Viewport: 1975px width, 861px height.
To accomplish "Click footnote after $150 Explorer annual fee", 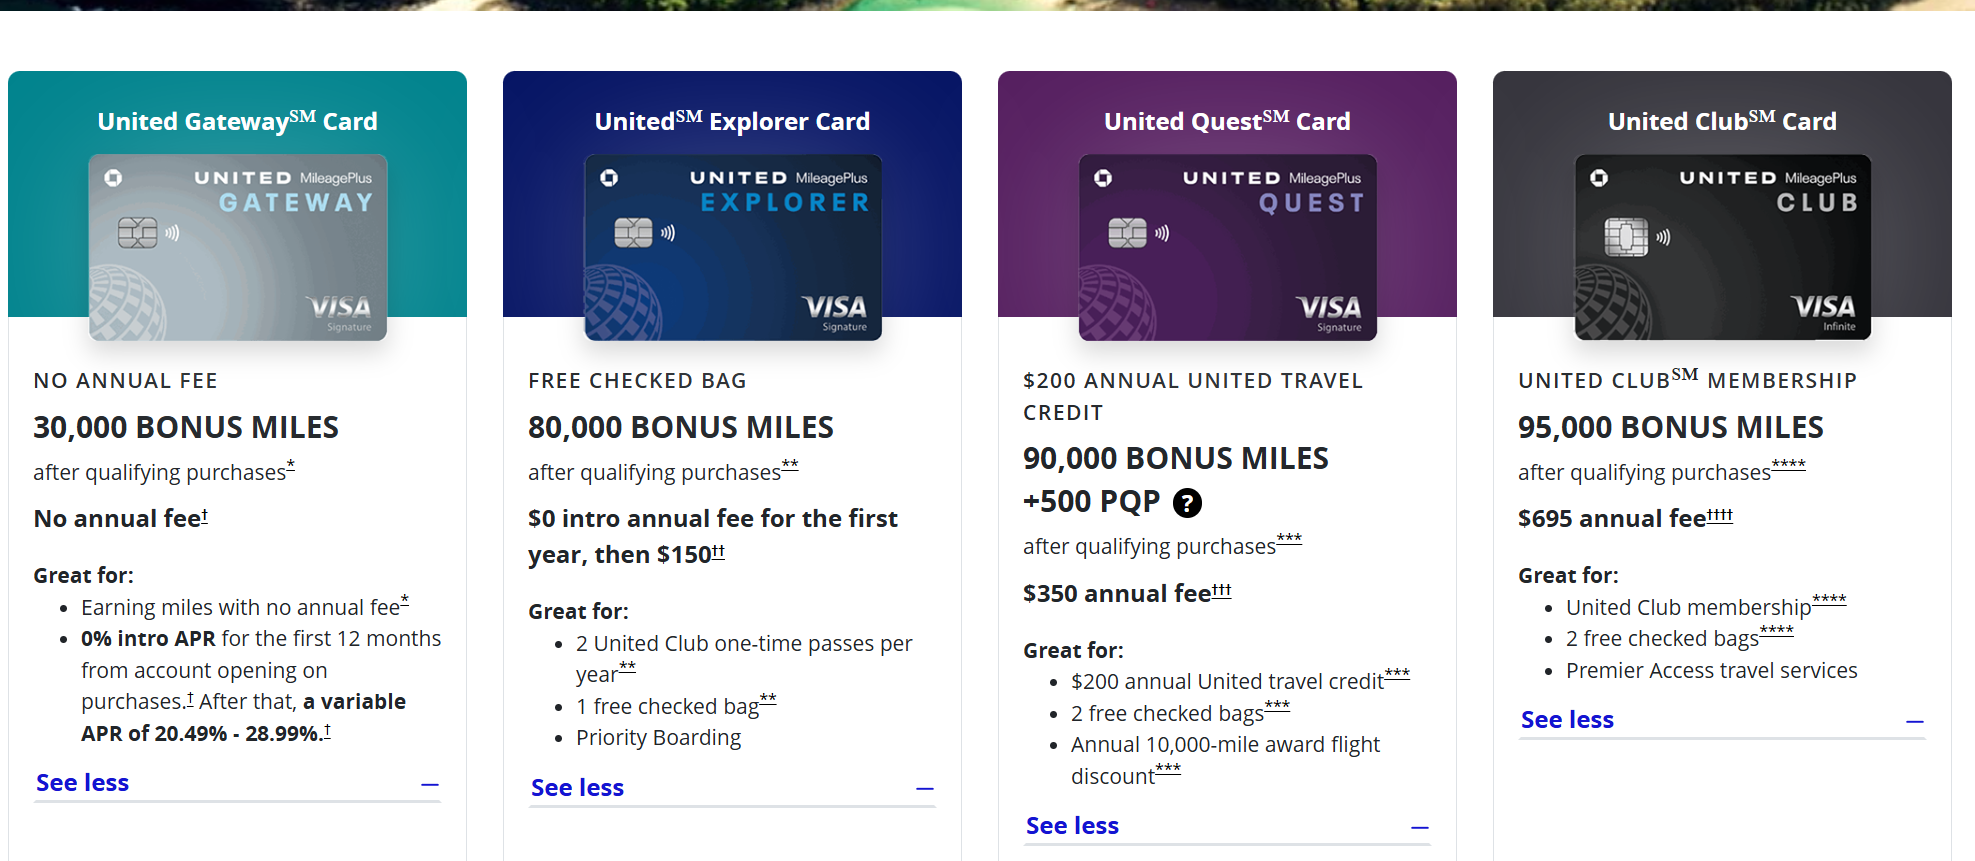I will pos(718,551).
